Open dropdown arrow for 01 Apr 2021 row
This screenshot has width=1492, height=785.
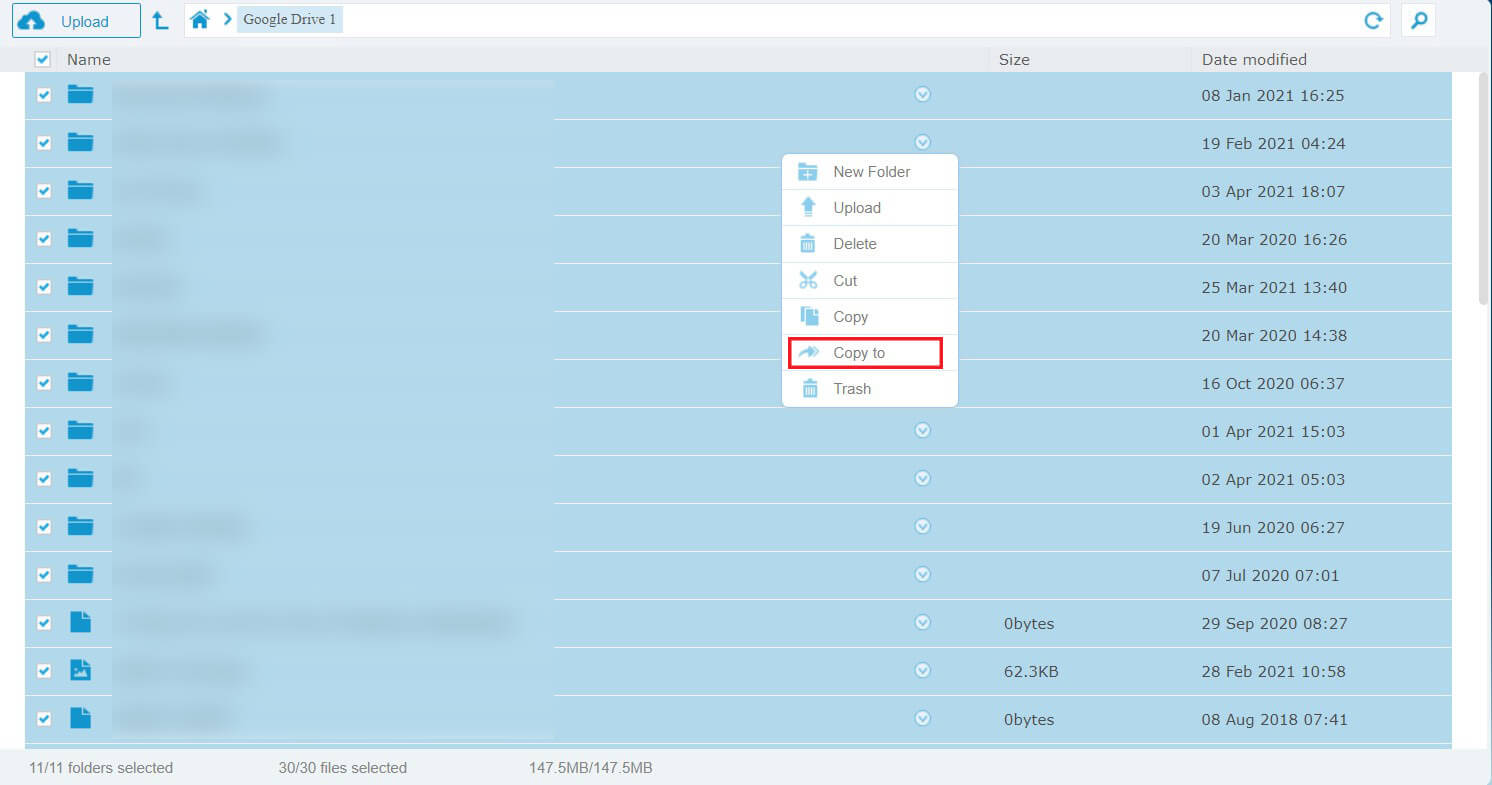[x=923, y=430]
